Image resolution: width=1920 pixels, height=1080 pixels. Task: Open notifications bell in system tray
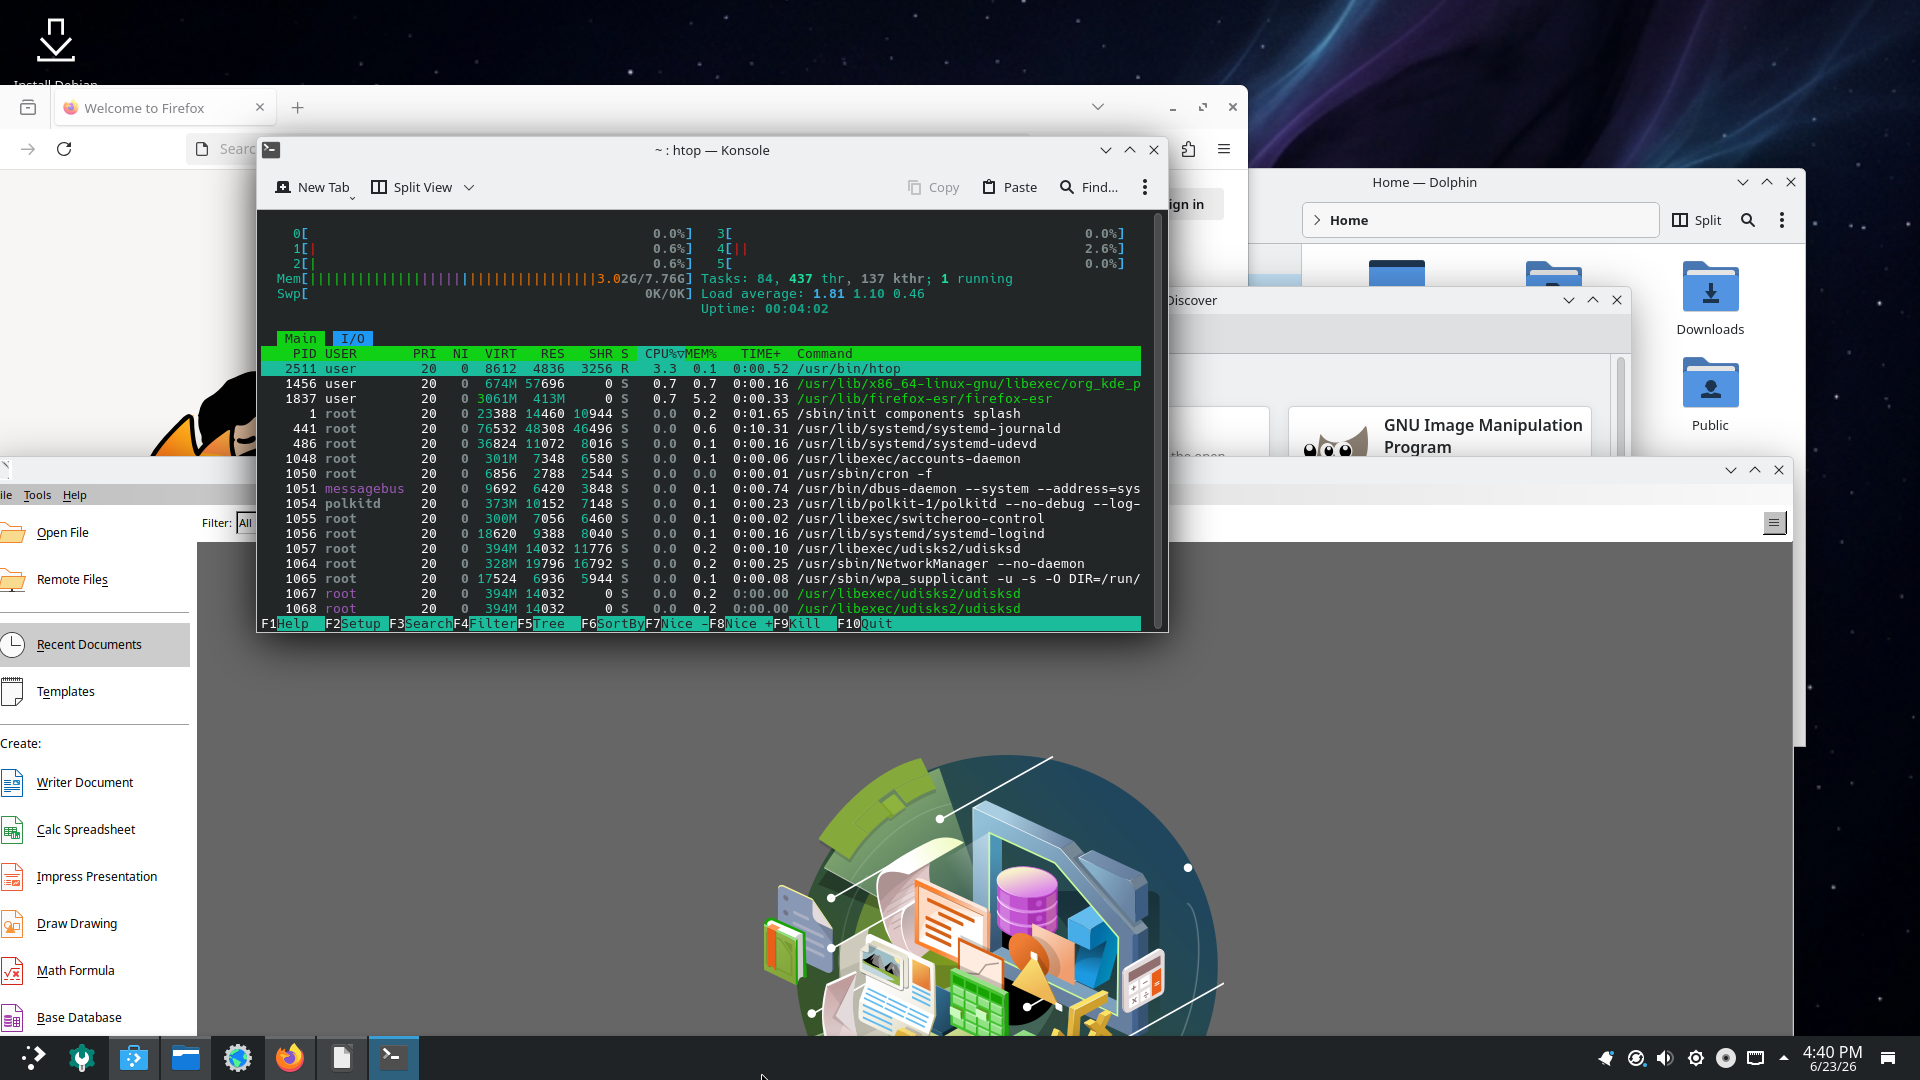pyautogui.click(x=1606, y=1058)
